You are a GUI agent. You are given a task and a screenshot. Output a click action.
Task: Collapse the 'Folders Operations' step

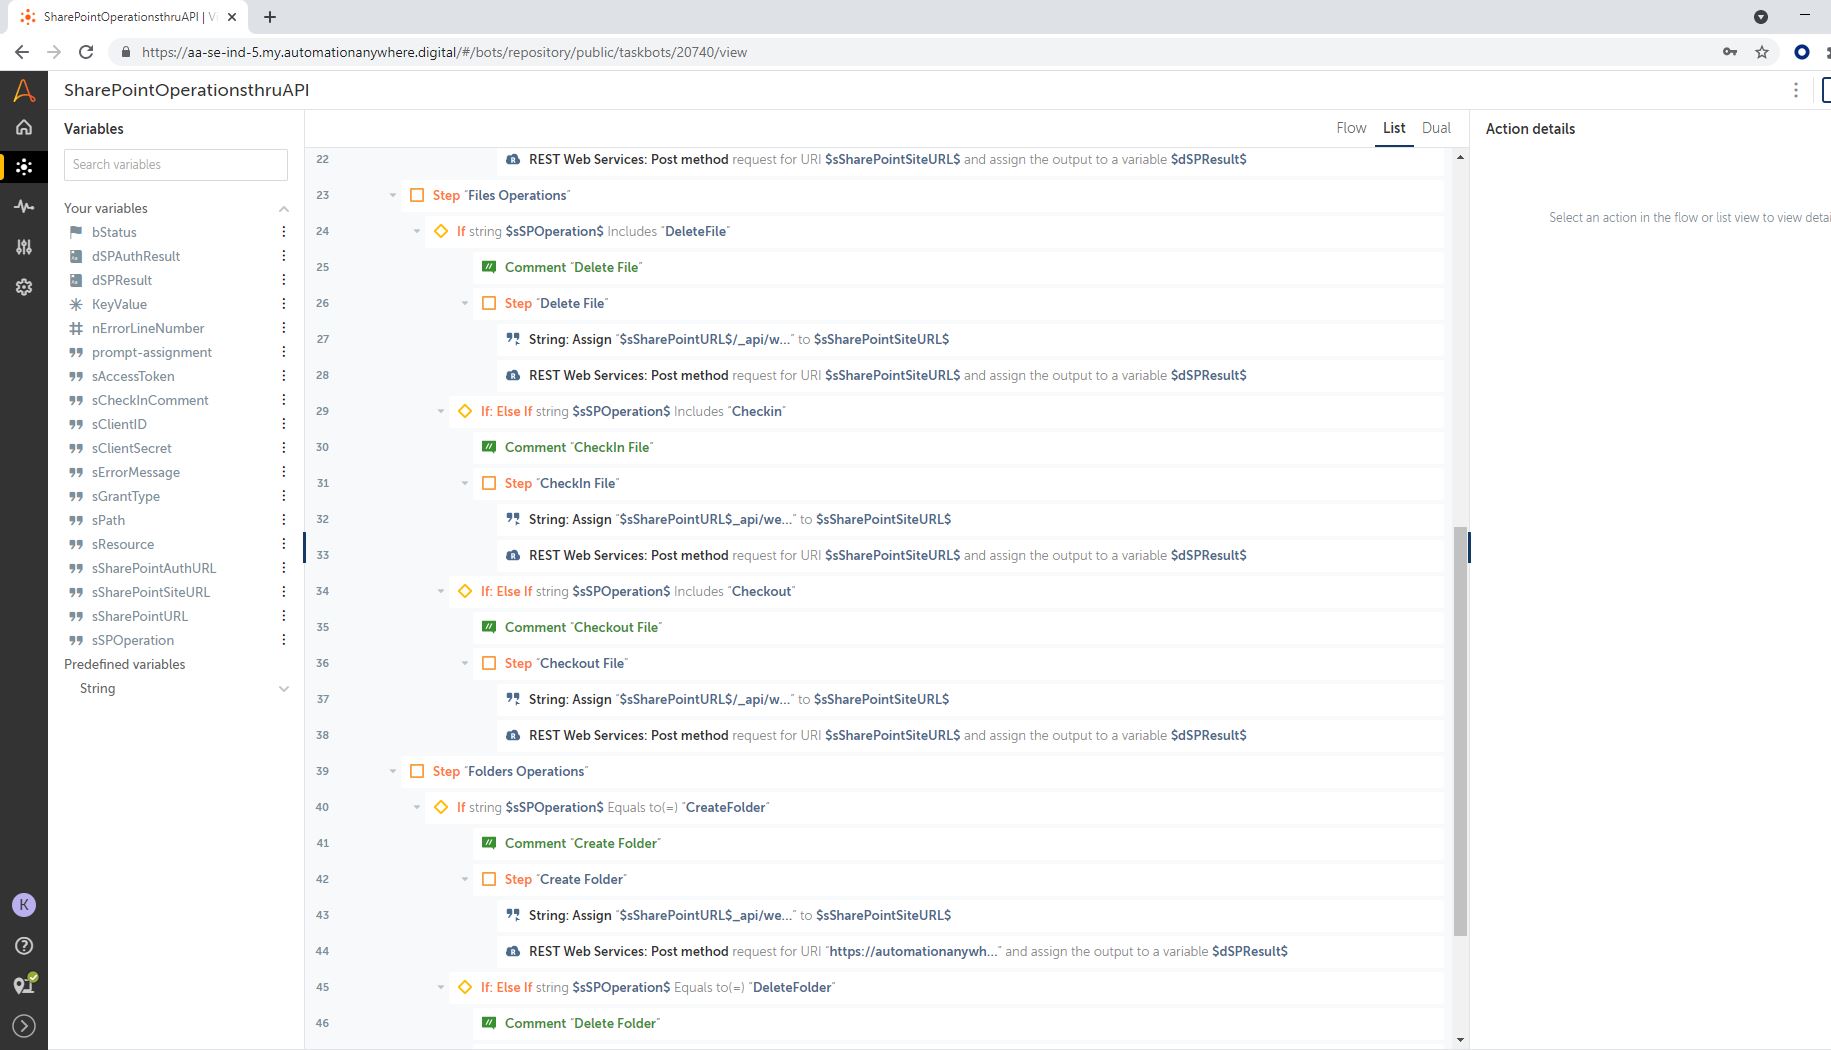click(393, 772)
